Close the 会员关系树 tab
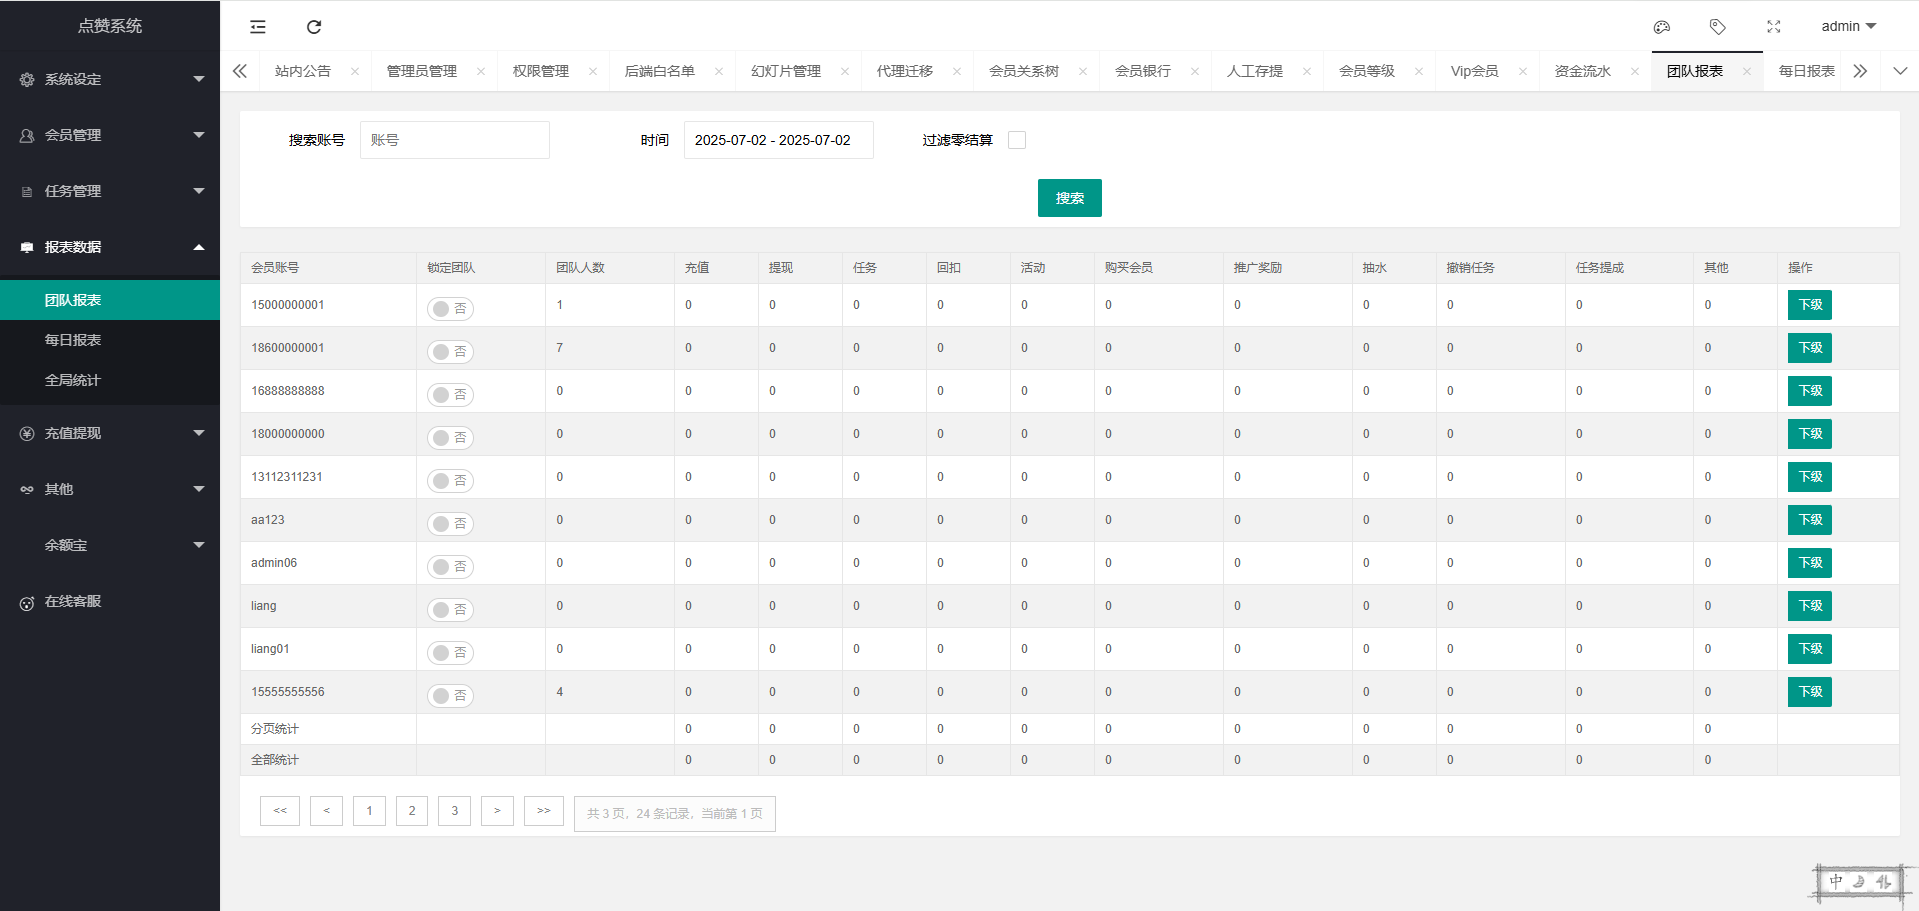Viewport: 1919px width, 911px height. [x=1083, y=72]
